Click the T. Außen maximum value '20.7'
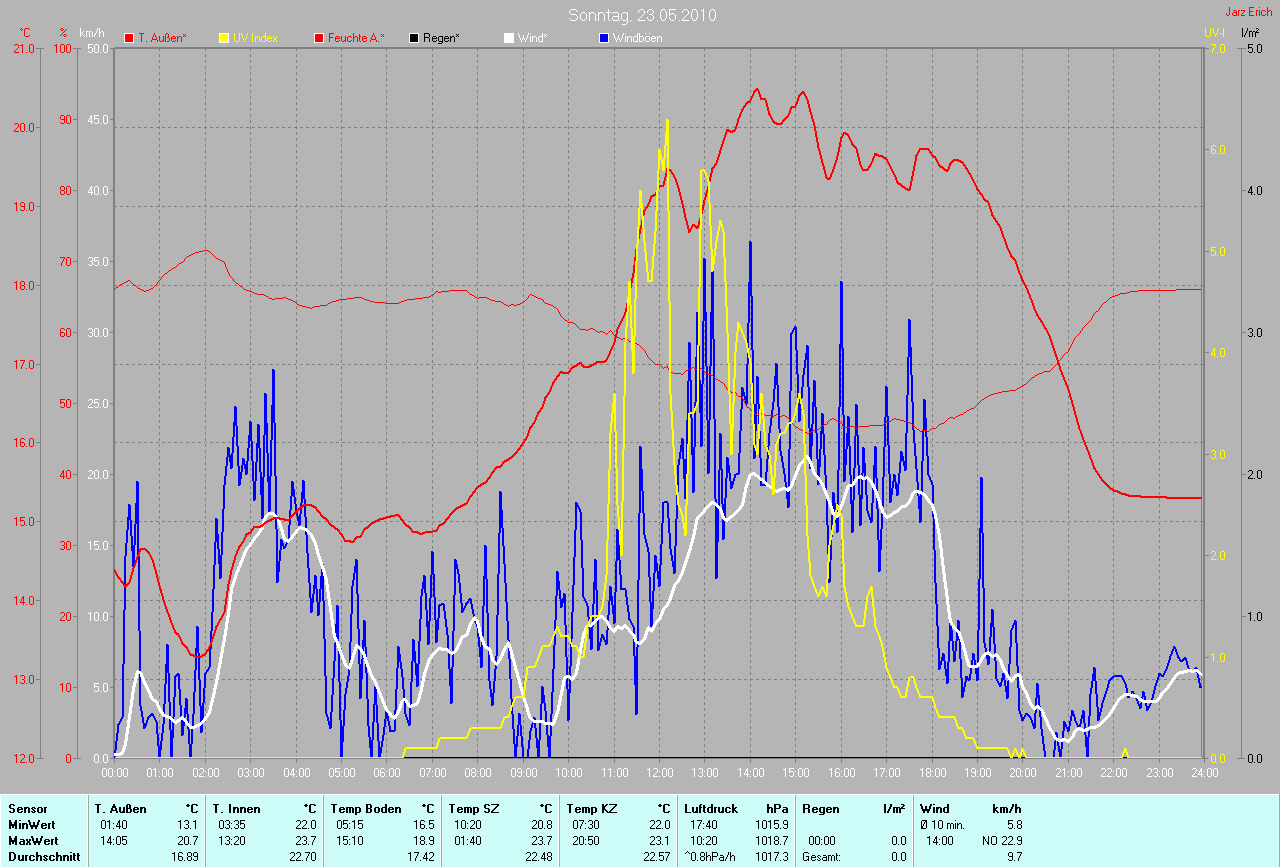Viewport: 1280px width, 867px height. [189, 840]
